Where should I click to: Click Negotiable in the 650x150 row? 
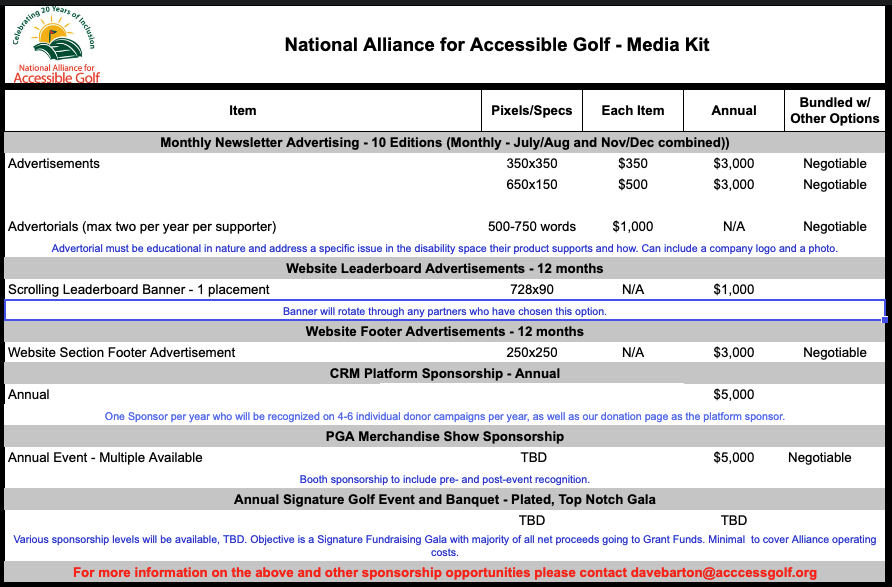pos(835,185)
